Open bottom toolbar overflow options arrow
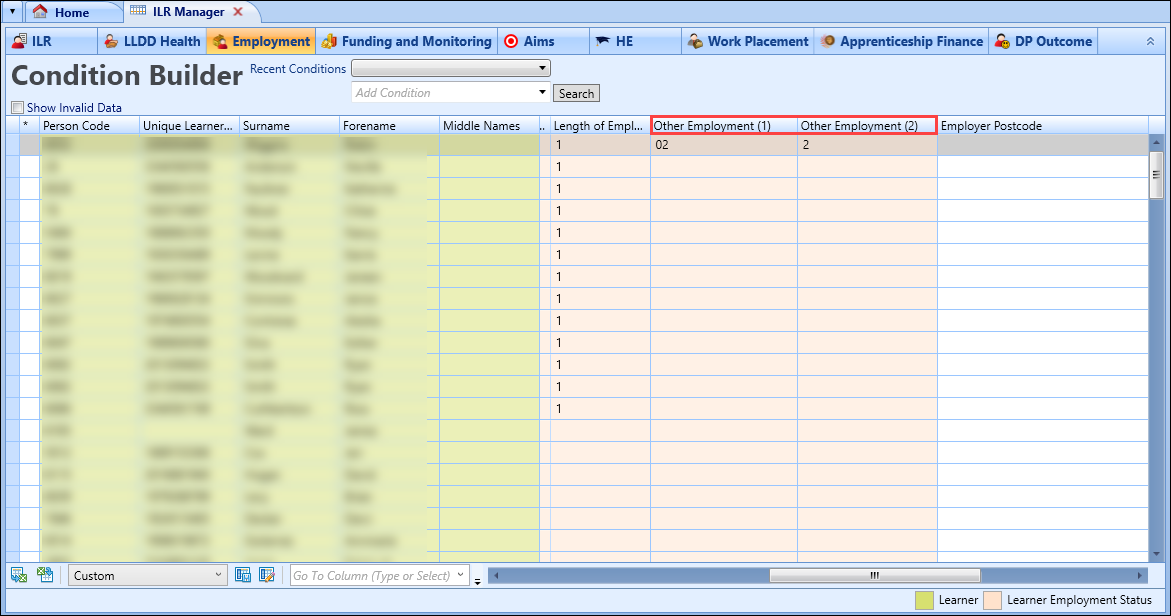The width and height of the screenshot is (1171, 616). (477, 581)
